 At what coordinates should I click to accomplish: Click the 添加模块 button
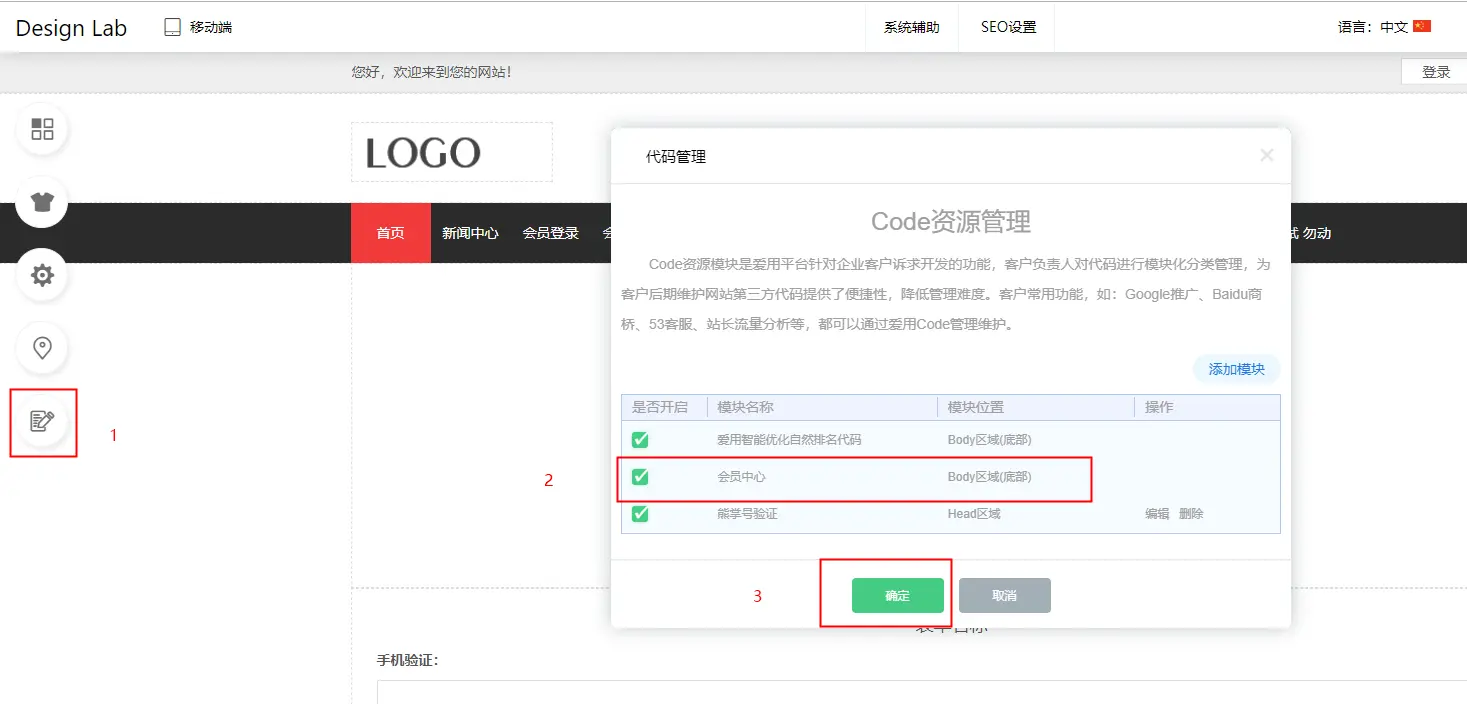click(1236, 369)
